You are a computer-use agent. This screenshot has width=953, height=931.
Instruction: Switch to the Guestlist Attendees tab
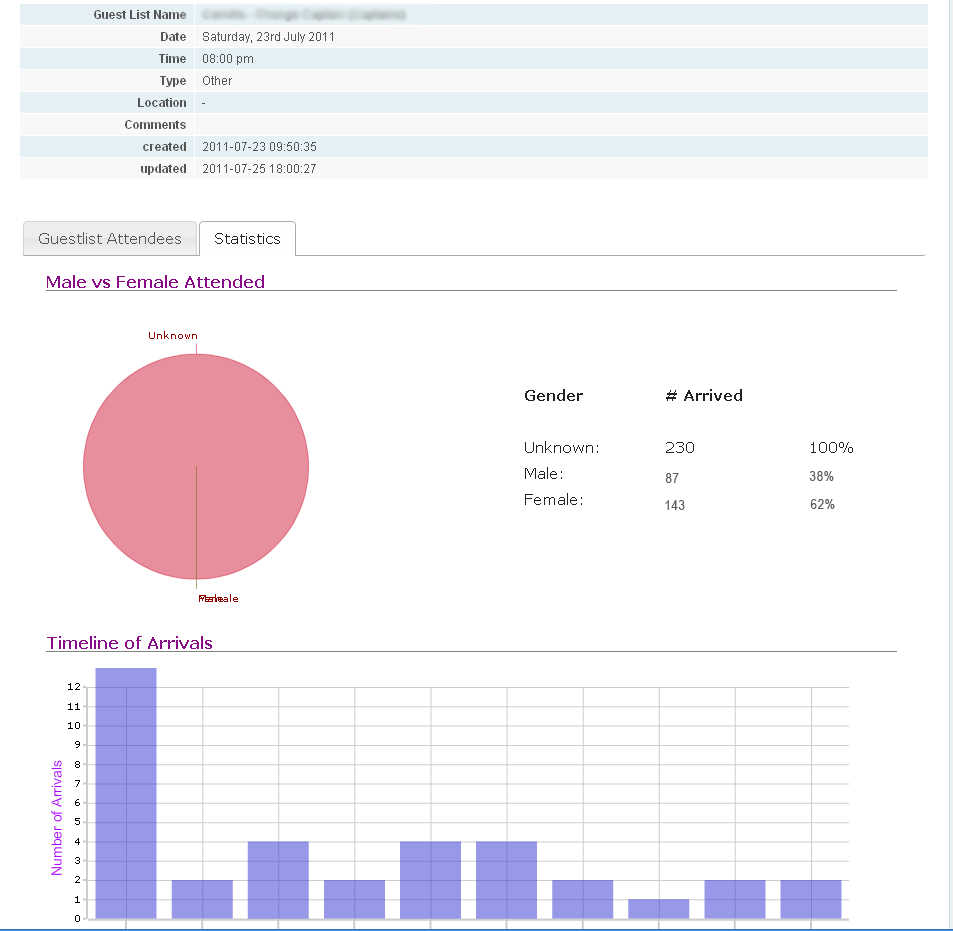point(110,239)
